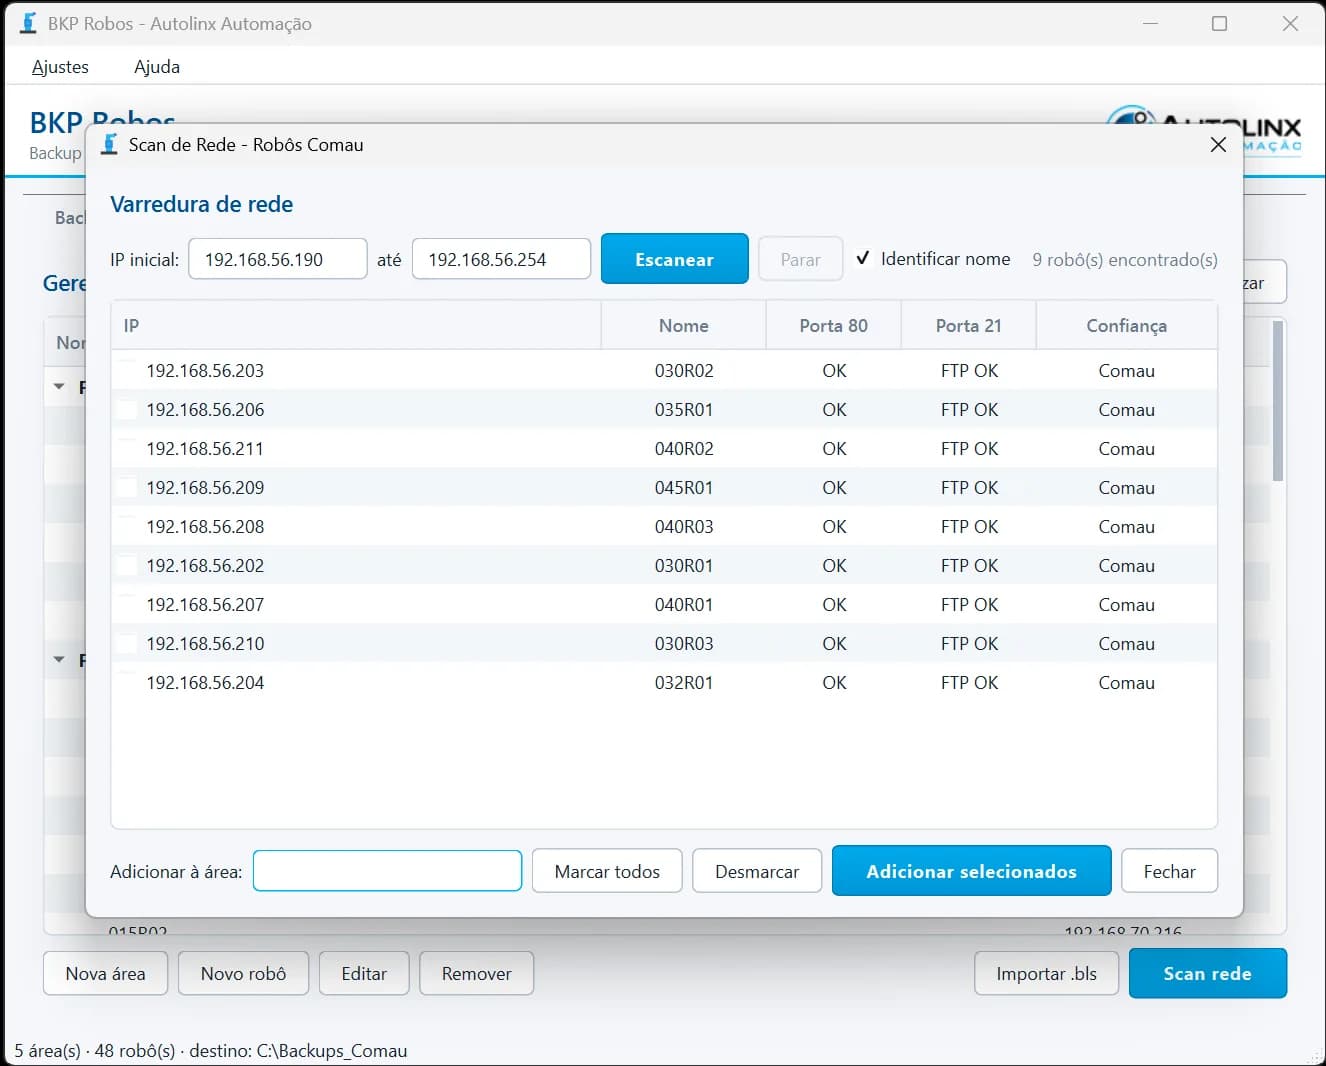Click Remover in the main window
The image size is (1326, 1066).
click(476, 973)
